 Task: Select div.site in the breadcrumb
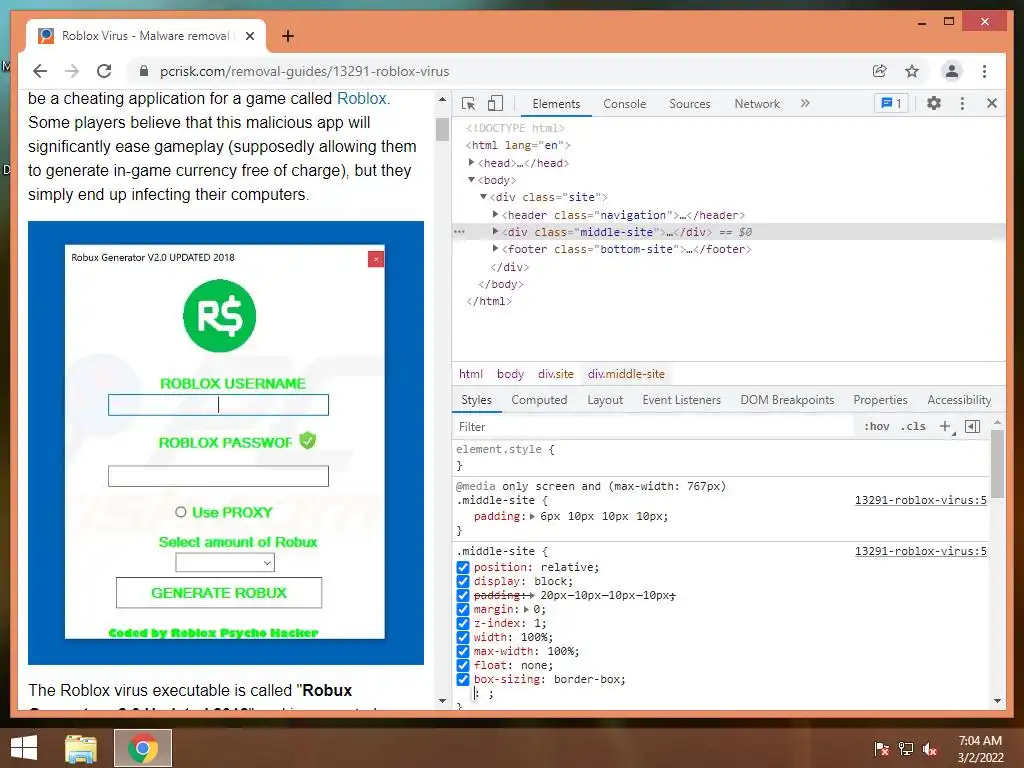pyautogui.click(x=556, y=374)
